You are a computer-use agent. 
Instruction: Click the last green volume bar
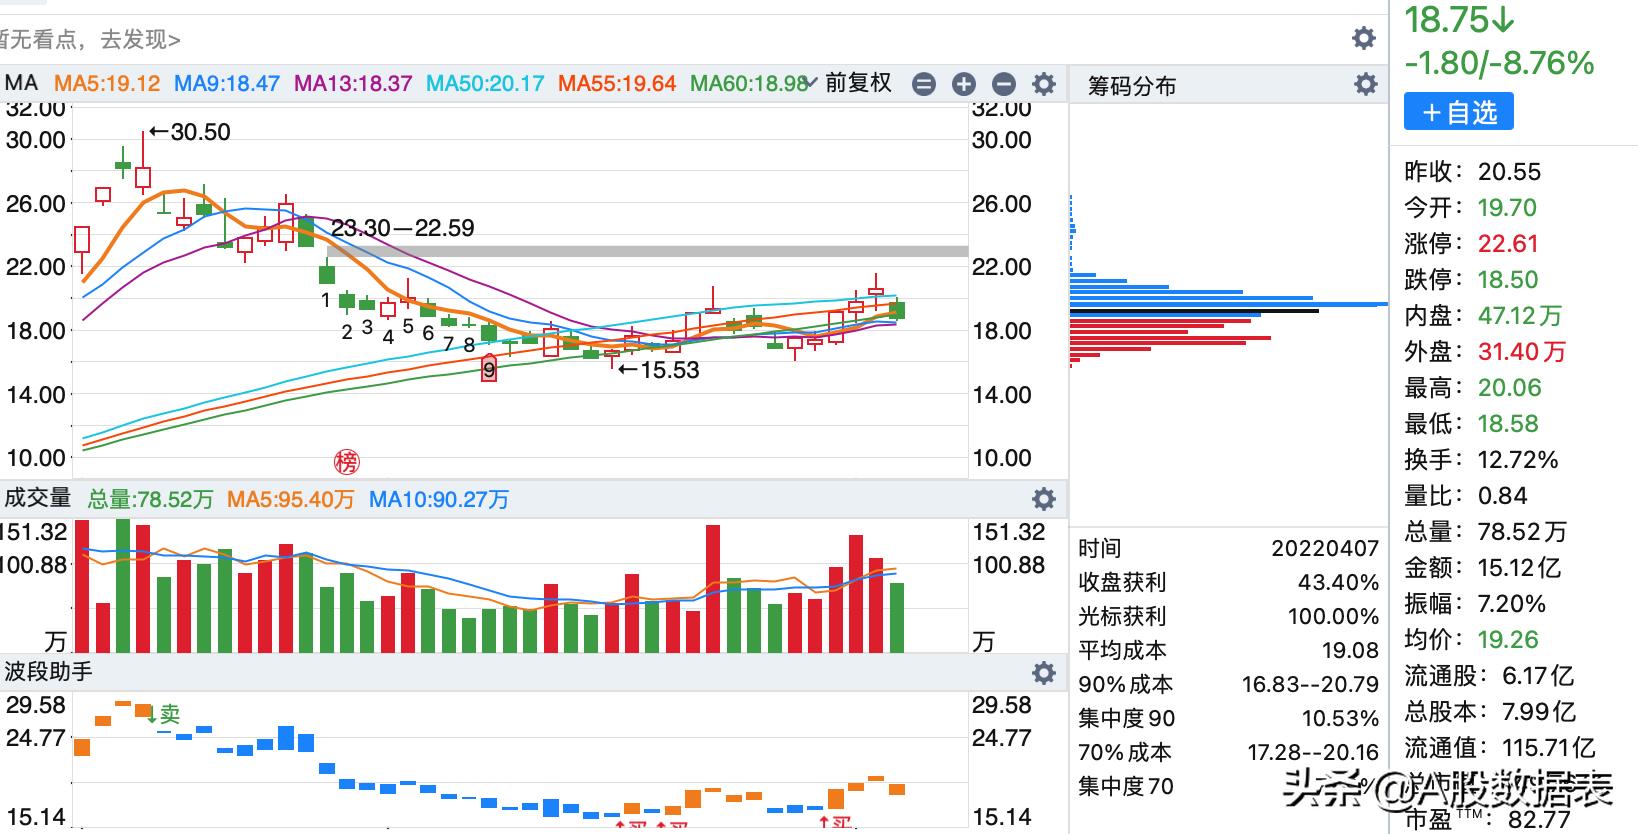pos(897,618)
